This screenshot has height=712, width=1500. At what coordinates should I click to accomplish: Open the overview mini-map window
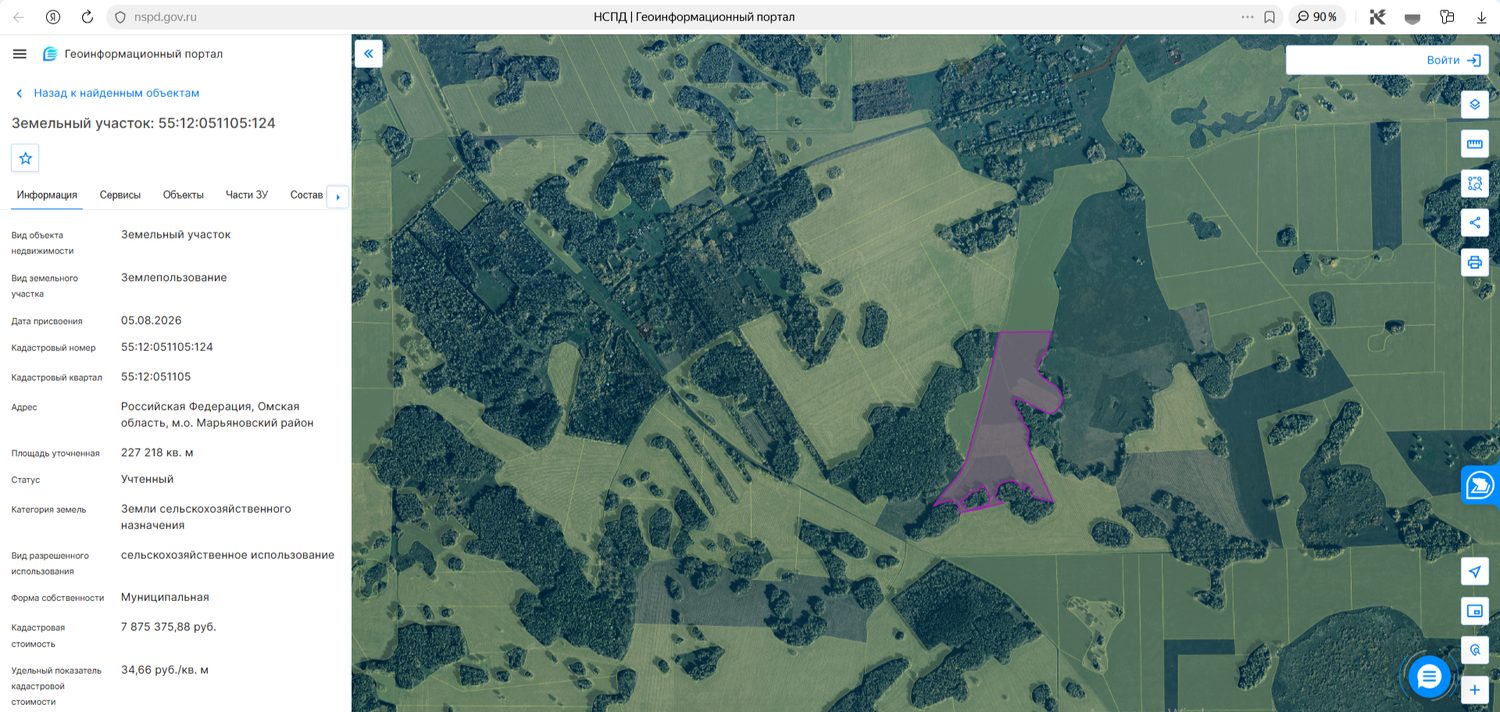(x=1474, y=611)
